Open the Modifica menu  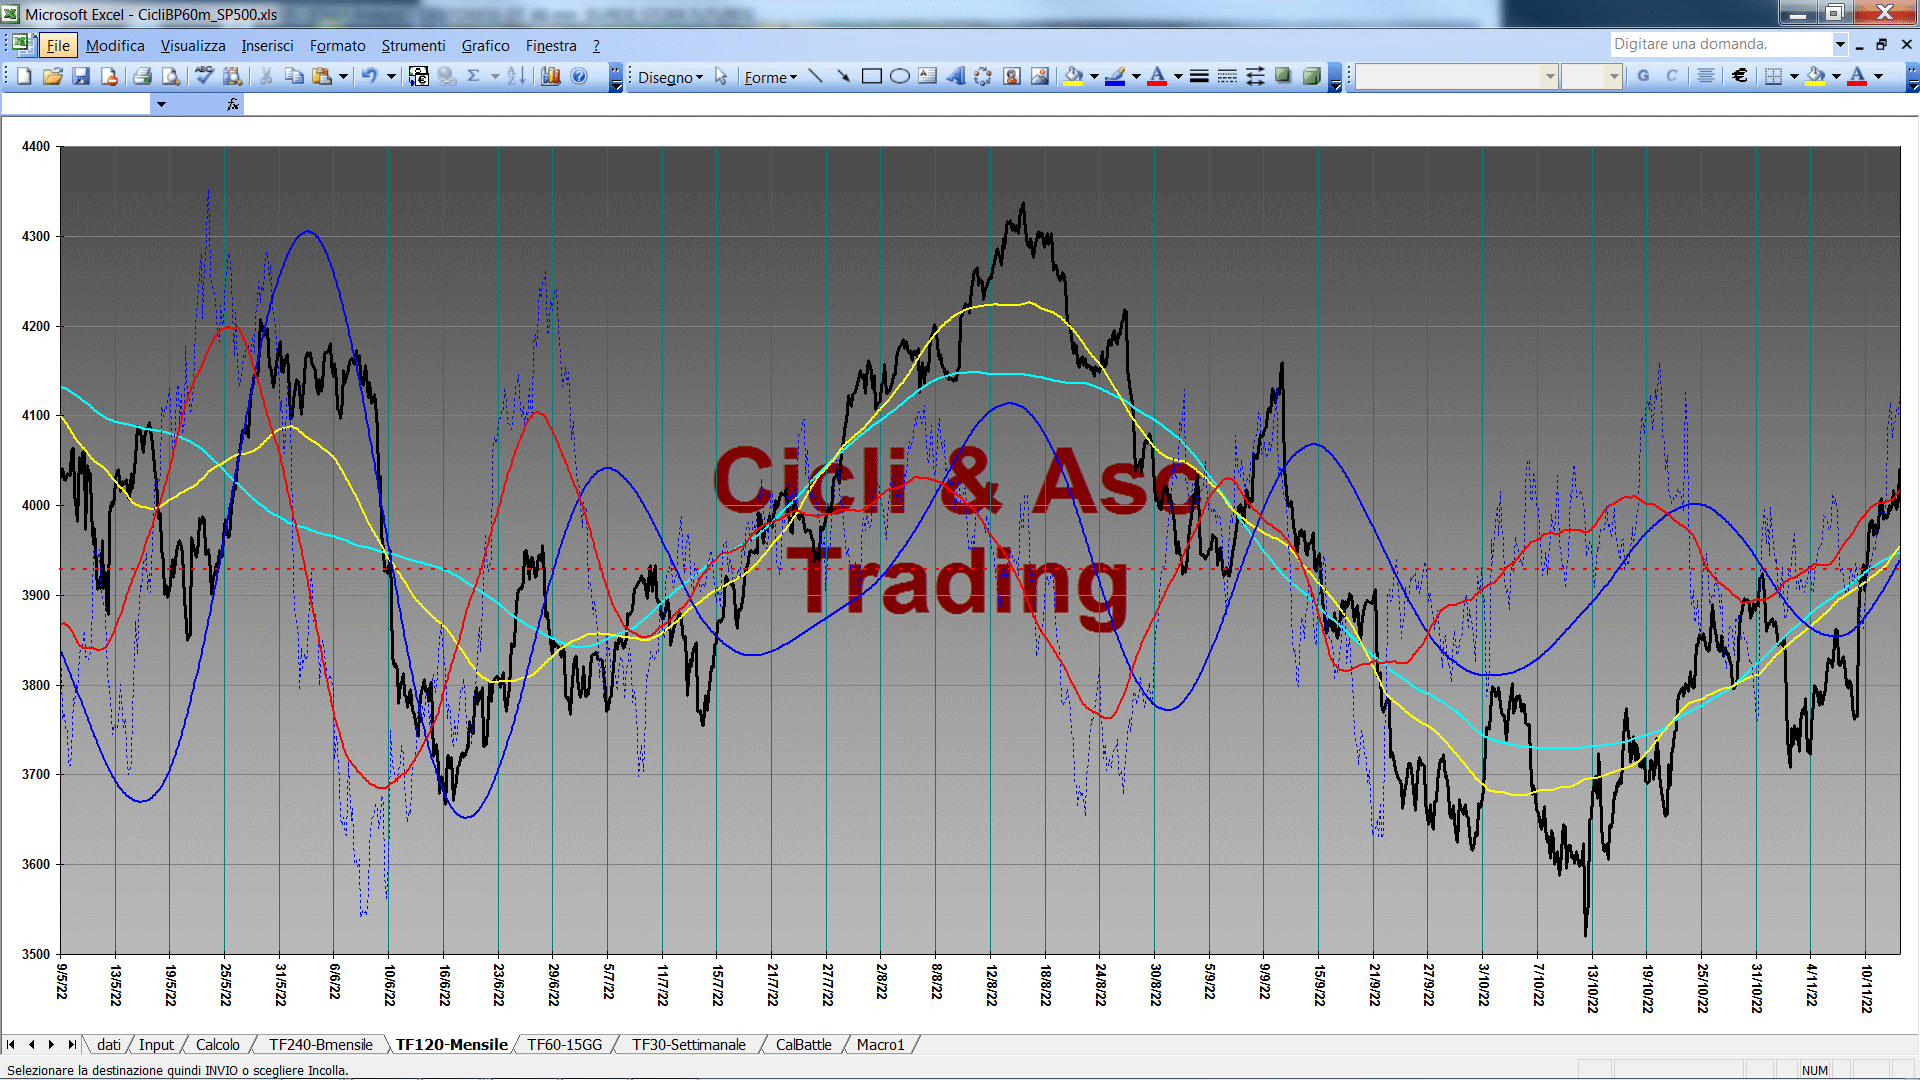click(x=115, y=45)
